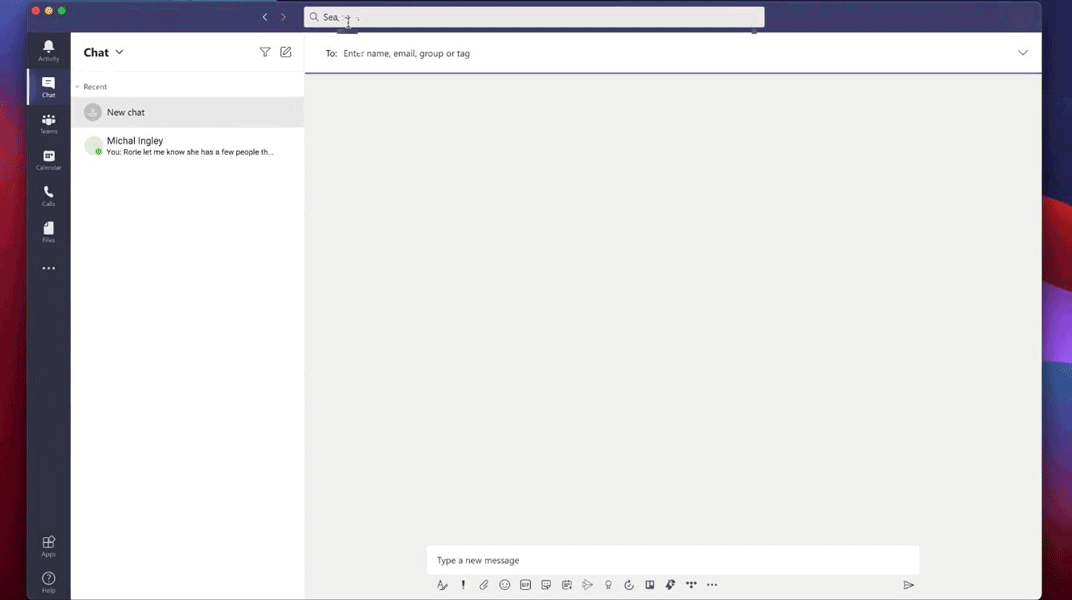Select the New chat list entry

tap(188, 112)
